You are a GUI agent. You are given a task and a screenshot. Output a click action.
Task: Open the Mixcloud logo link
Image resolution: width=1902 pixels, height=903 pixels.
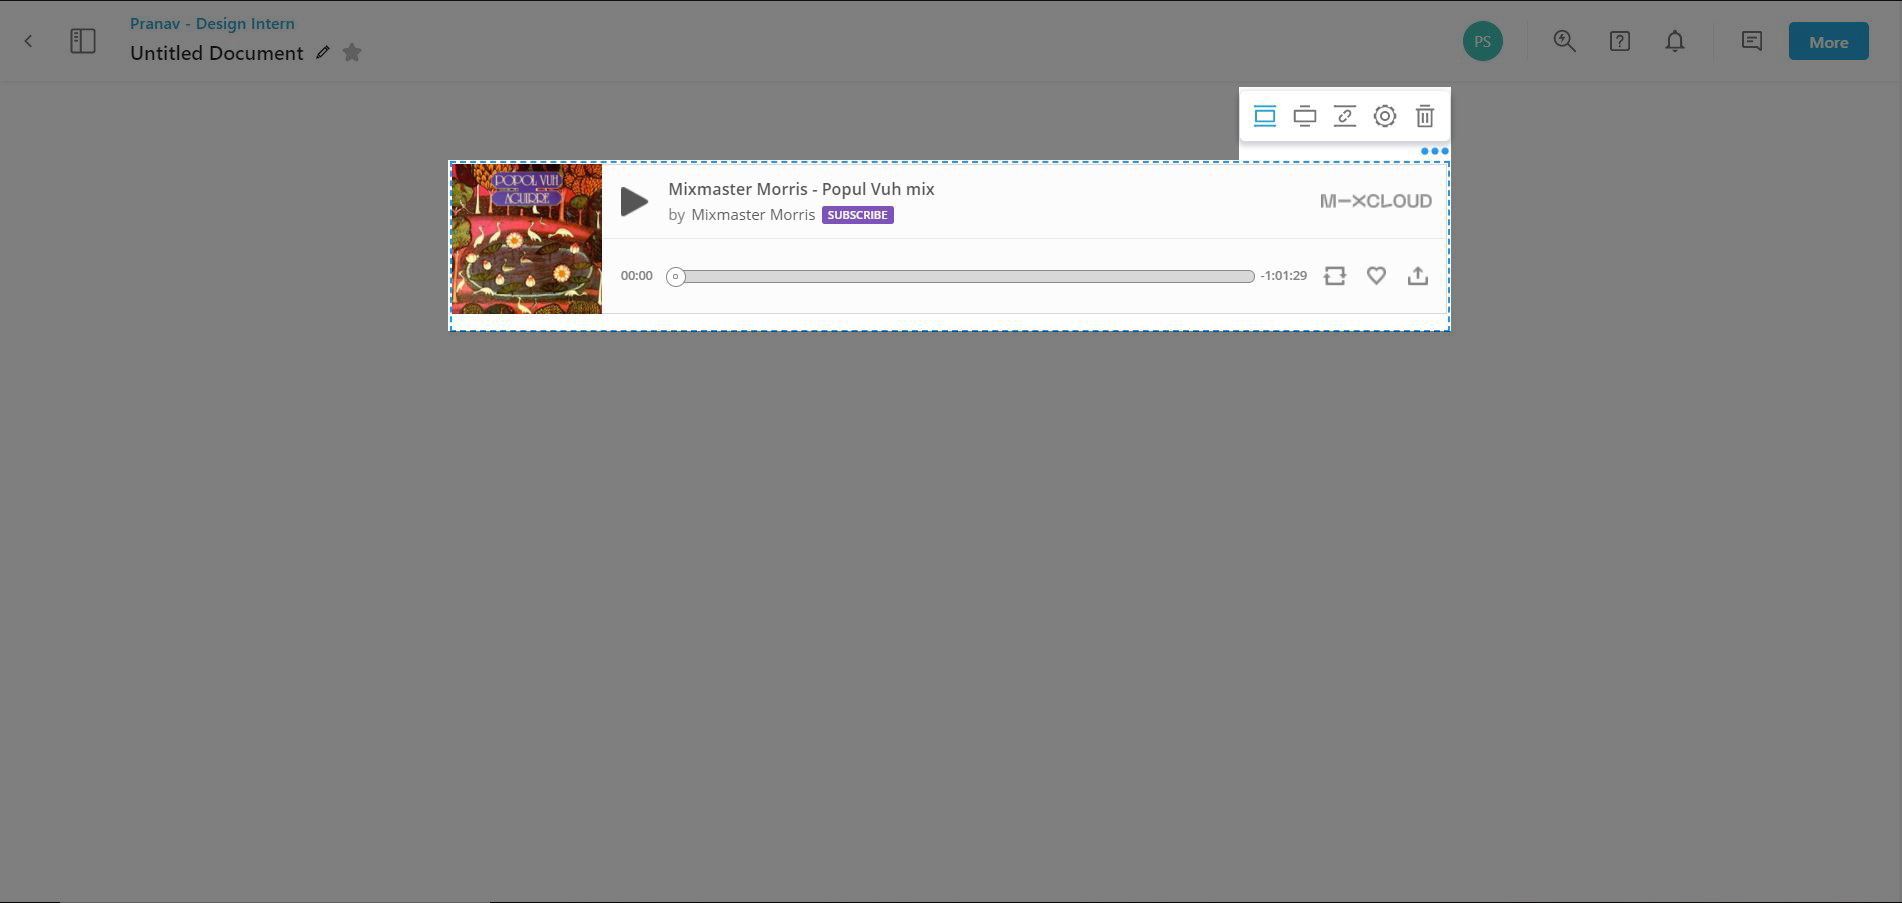click(x=1375, y=201)
